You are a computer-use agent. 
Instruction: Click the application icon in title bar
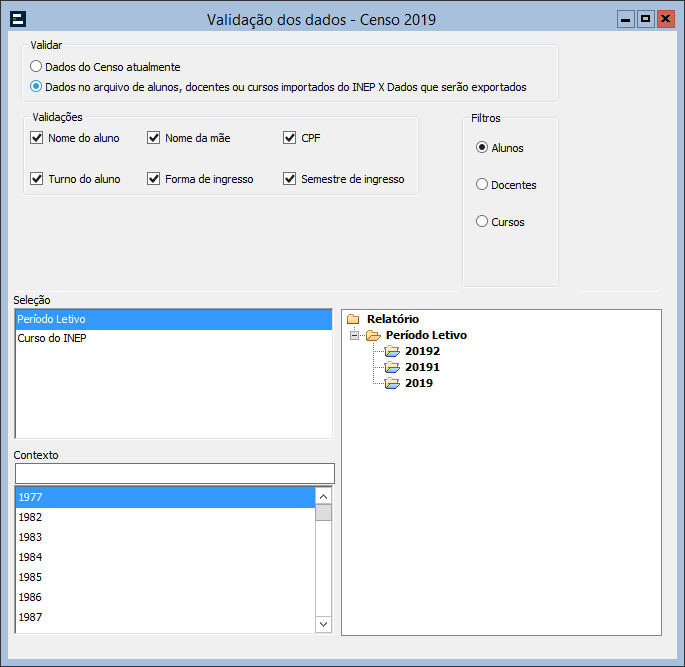coord(18,19)
